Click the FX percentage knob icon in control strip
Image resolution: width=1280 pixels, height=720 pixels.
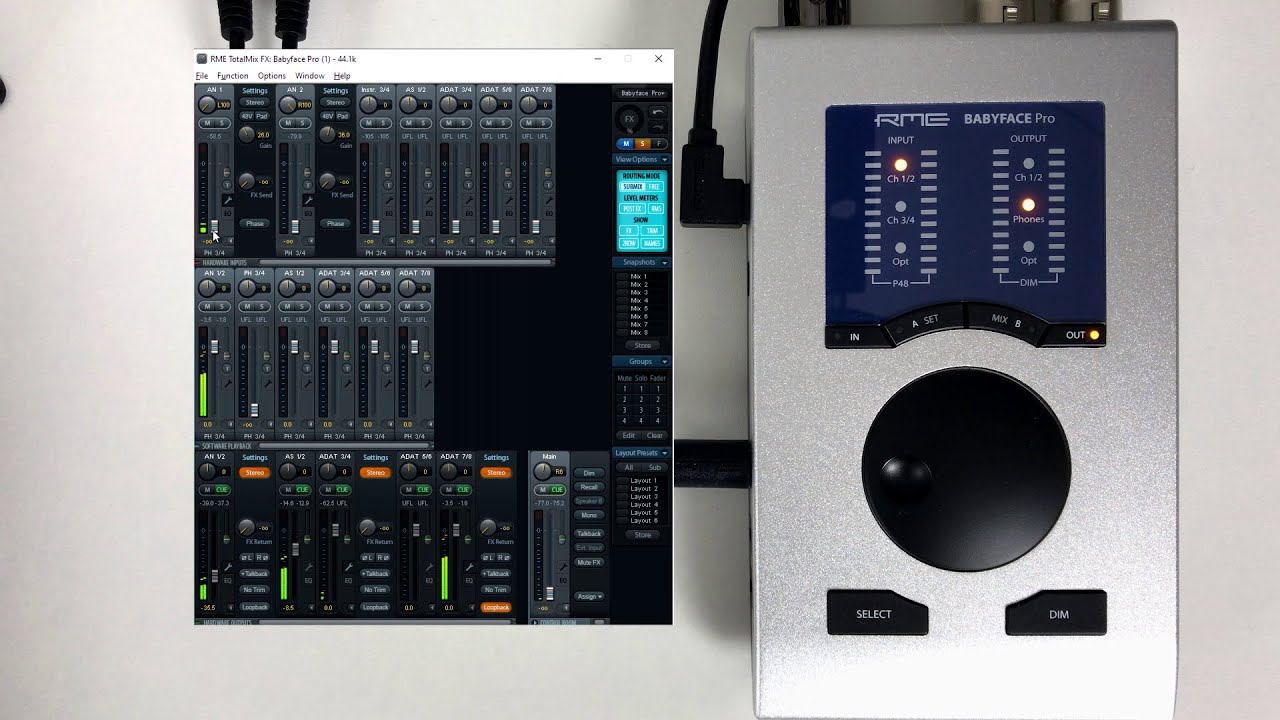click(629, 119)
